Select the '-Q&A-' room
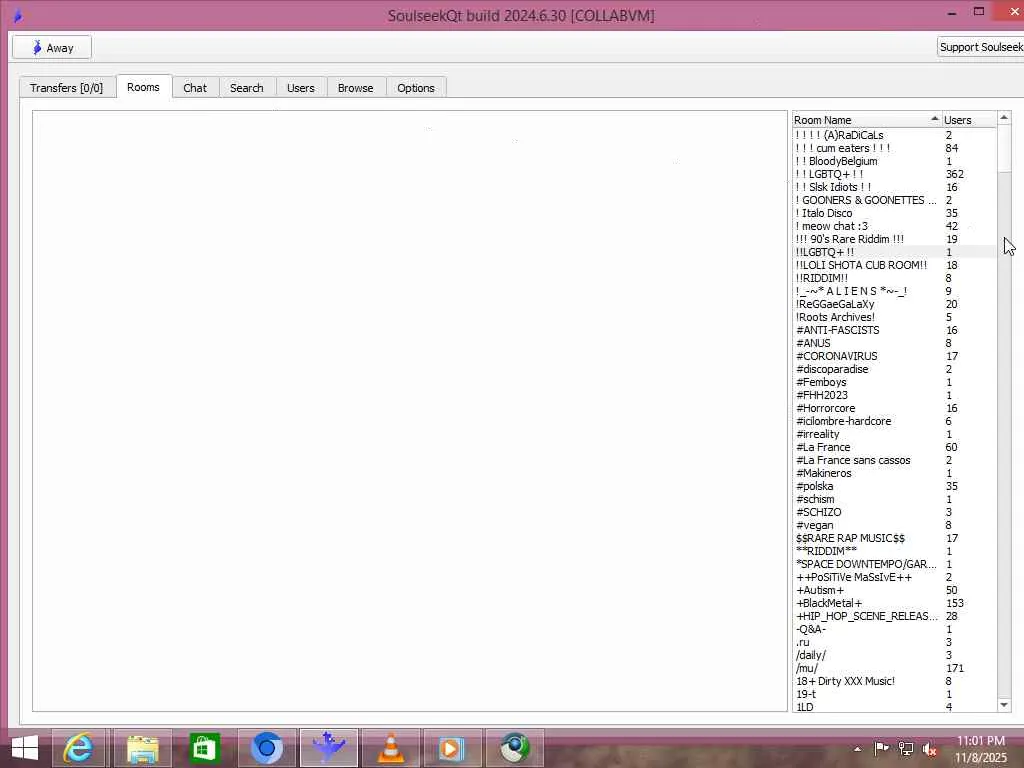Viewport: 1024px width, 768px height. 894,630
